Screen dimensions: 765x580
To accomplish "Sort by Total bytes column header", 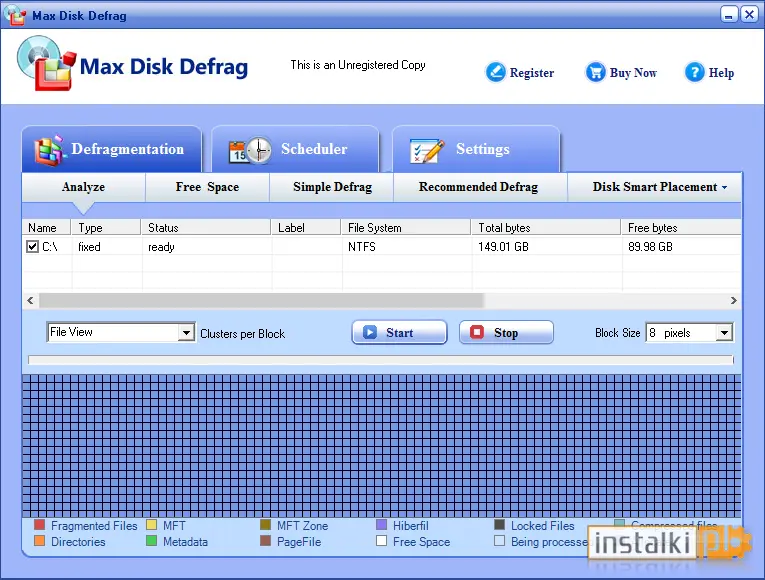I will coord(546,227).
